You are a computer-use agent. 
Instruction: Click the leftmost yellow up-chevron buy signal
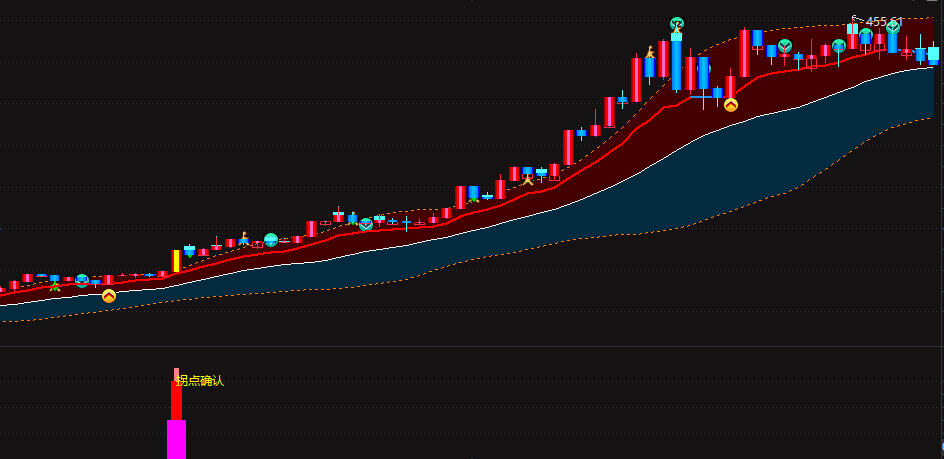click(x=109, y=296)
